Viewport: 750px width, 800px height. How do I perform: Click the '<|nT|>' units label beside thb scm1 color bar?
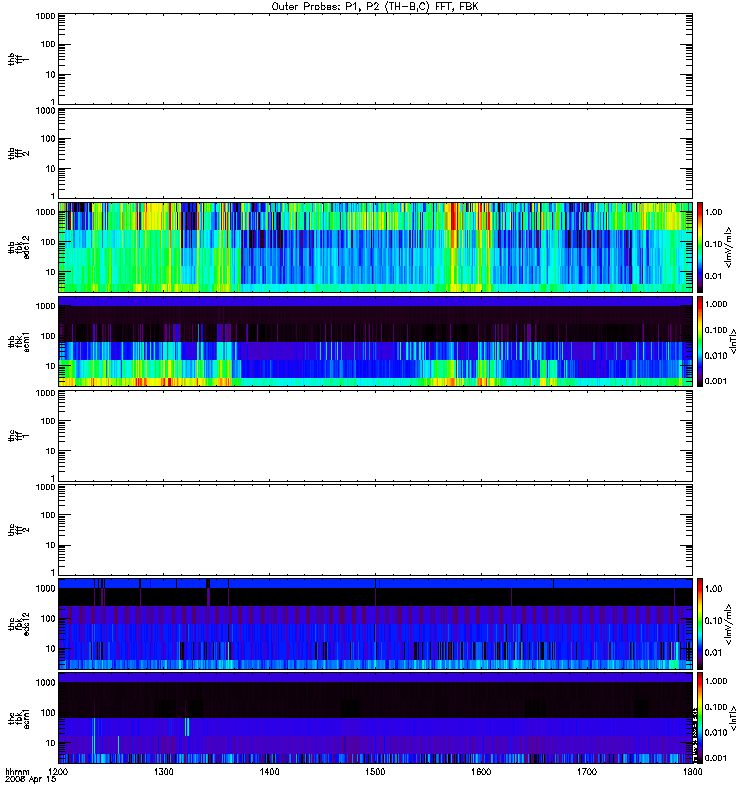click(x=733, y=342)
